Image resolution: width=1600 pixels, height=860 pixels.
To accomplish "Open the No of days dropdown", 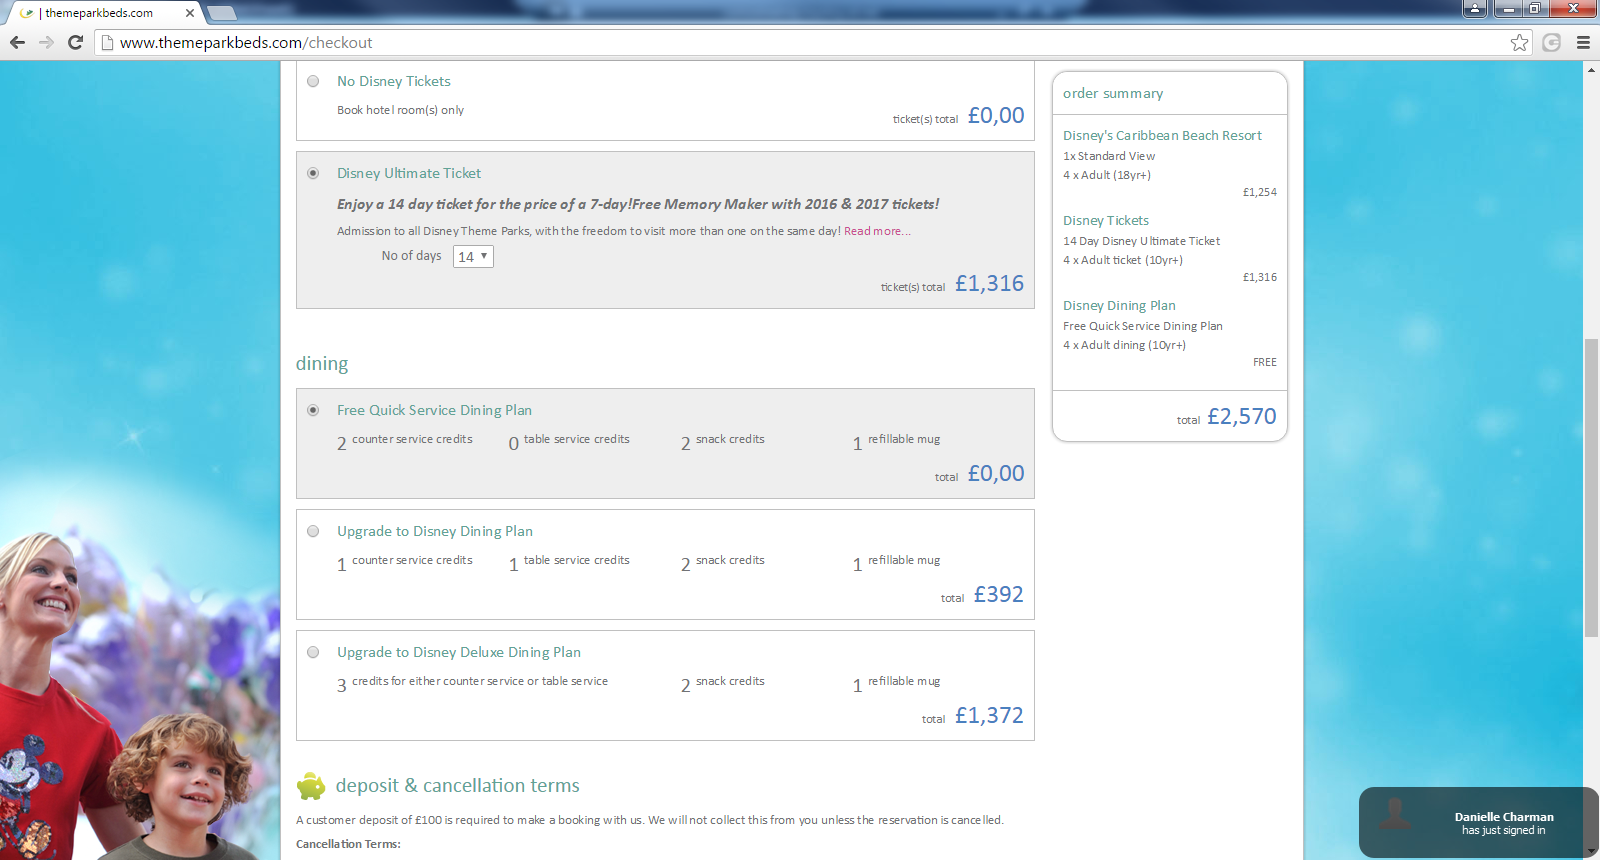I will [x=473, y=257].
